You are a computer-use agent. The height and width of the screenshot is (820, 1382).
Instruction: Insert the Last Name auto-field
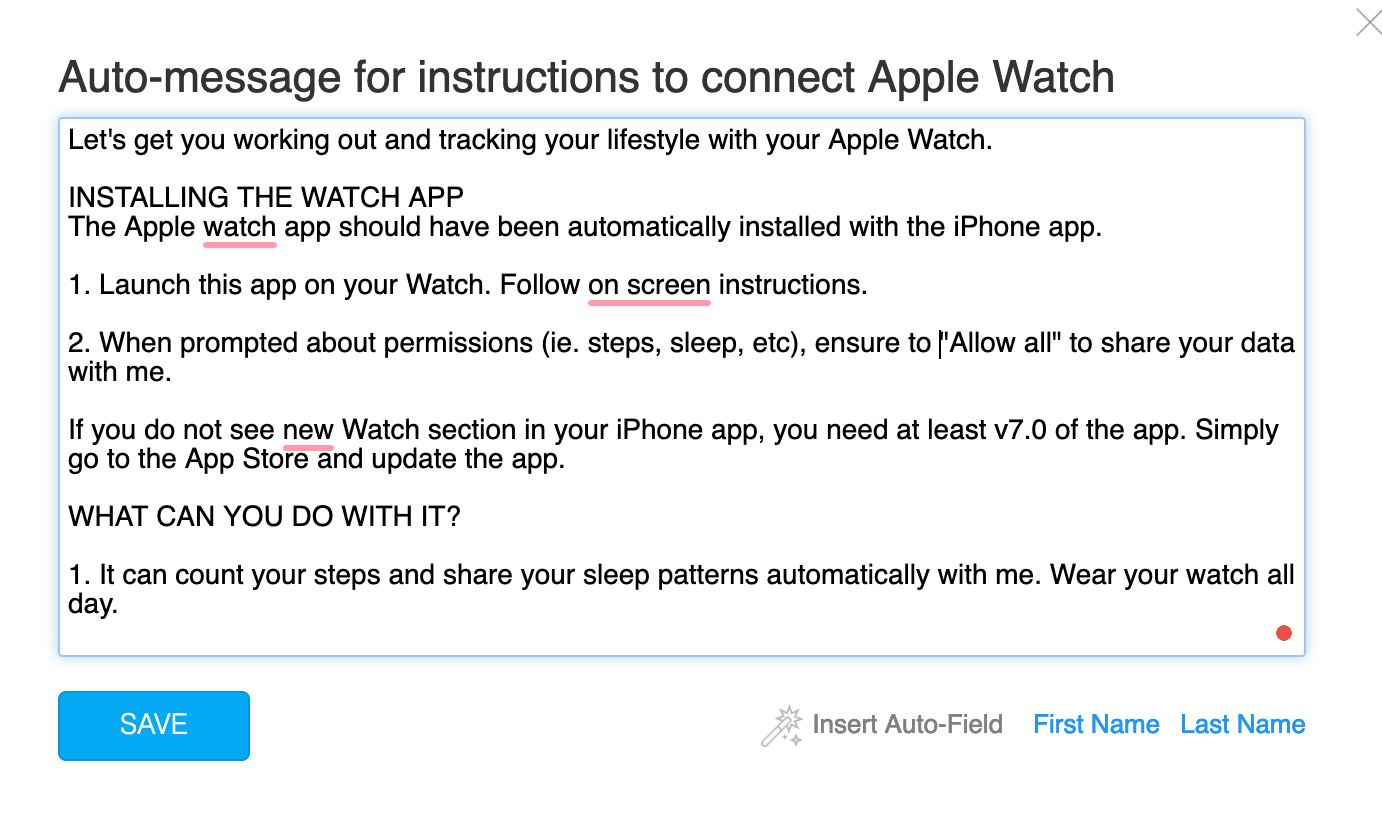pyautogui.click(x=1242, y=724)
